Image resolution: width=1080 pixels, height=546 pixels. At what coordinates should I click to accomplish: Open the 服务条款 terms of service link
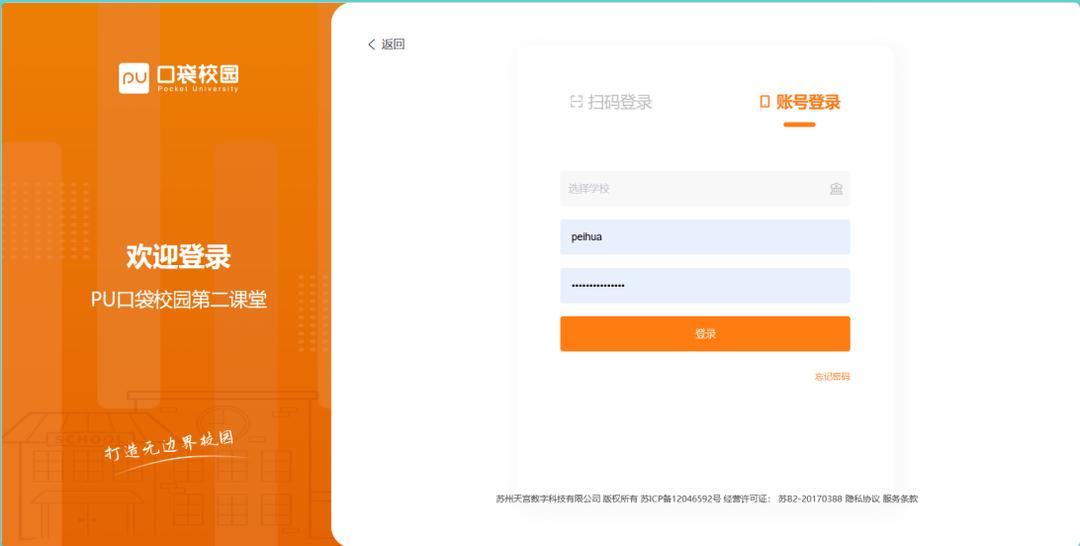click(x=900, y=498)
